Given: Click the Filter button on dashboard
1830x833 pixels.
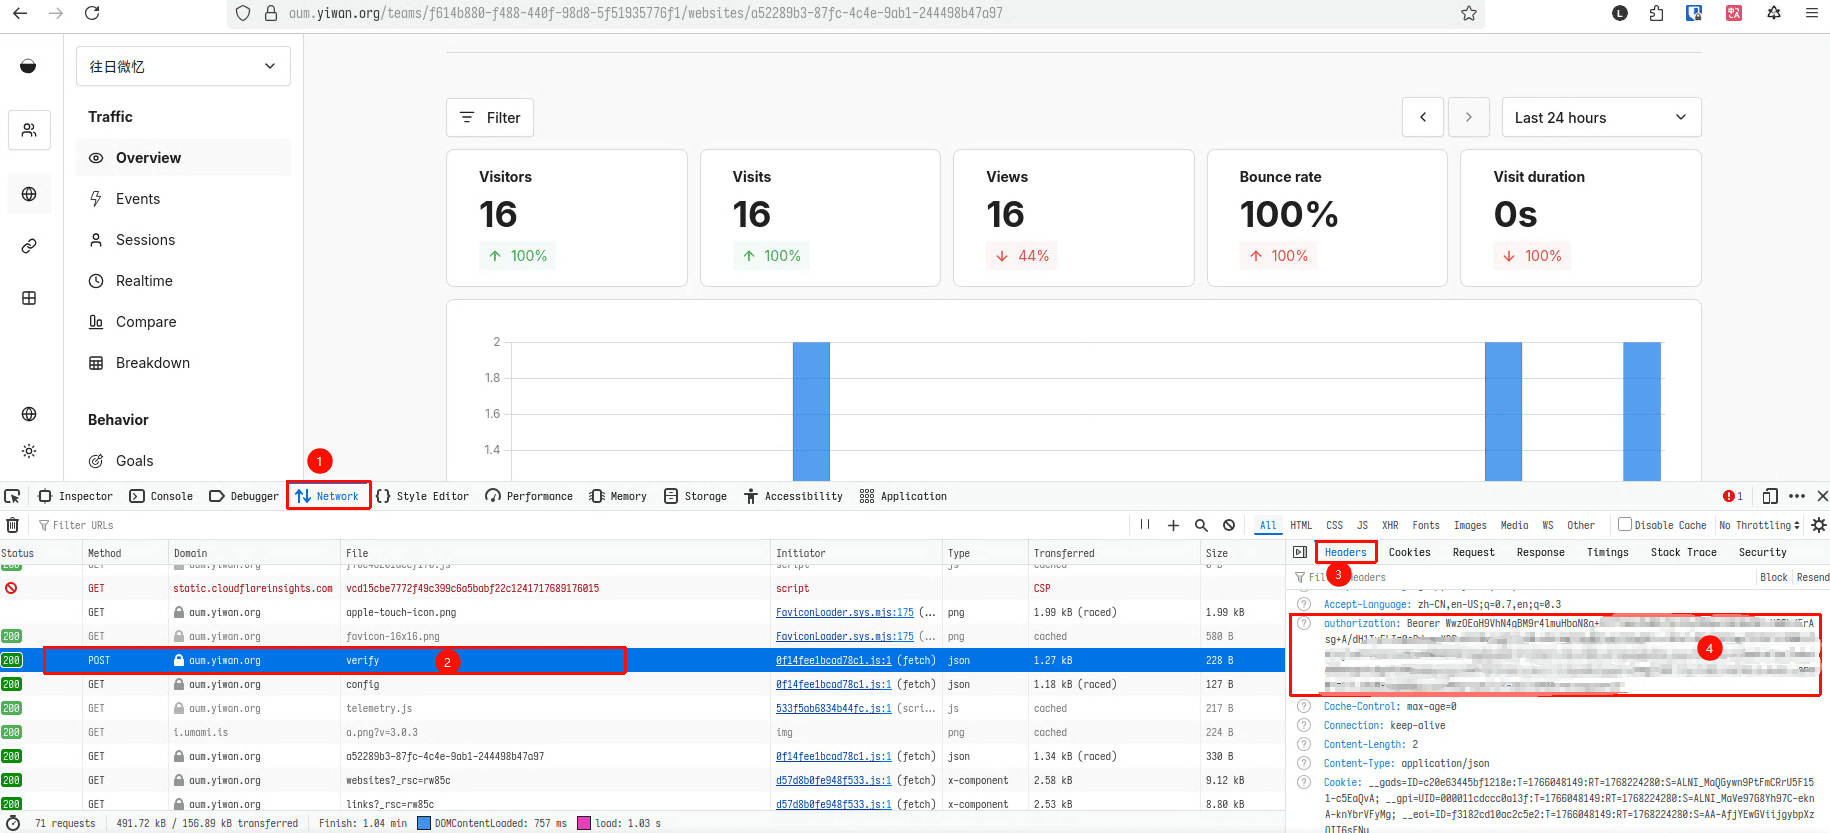Looking at the screenshot, I should (x=490, y=118).
